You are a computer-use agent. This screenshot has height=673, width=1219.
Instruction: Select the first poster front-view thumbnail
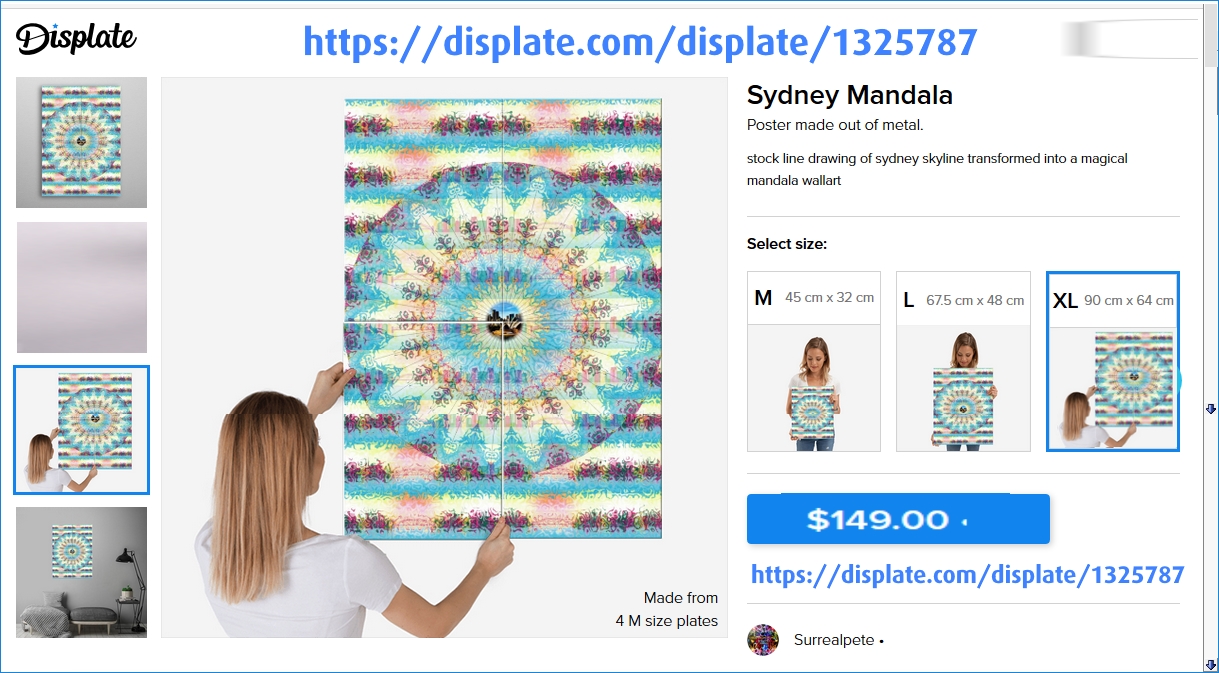pyautogui.click(x=81, y=142)
